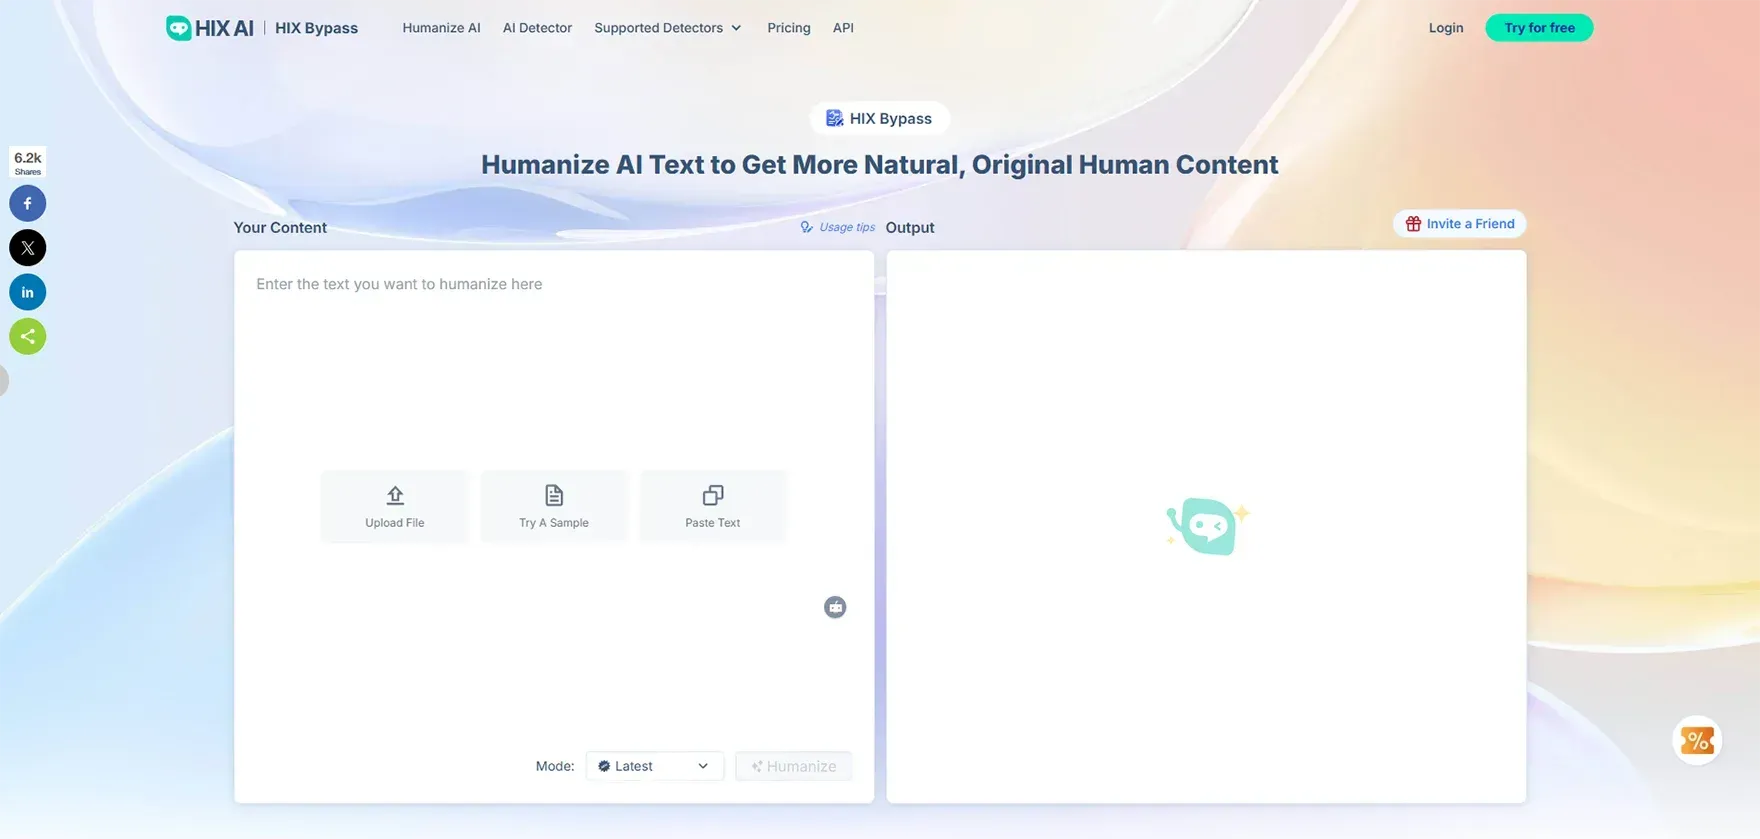Expand the collapsed side tab on the left edge
Screen dimensions: 1760x839
(x=4, y=380)
